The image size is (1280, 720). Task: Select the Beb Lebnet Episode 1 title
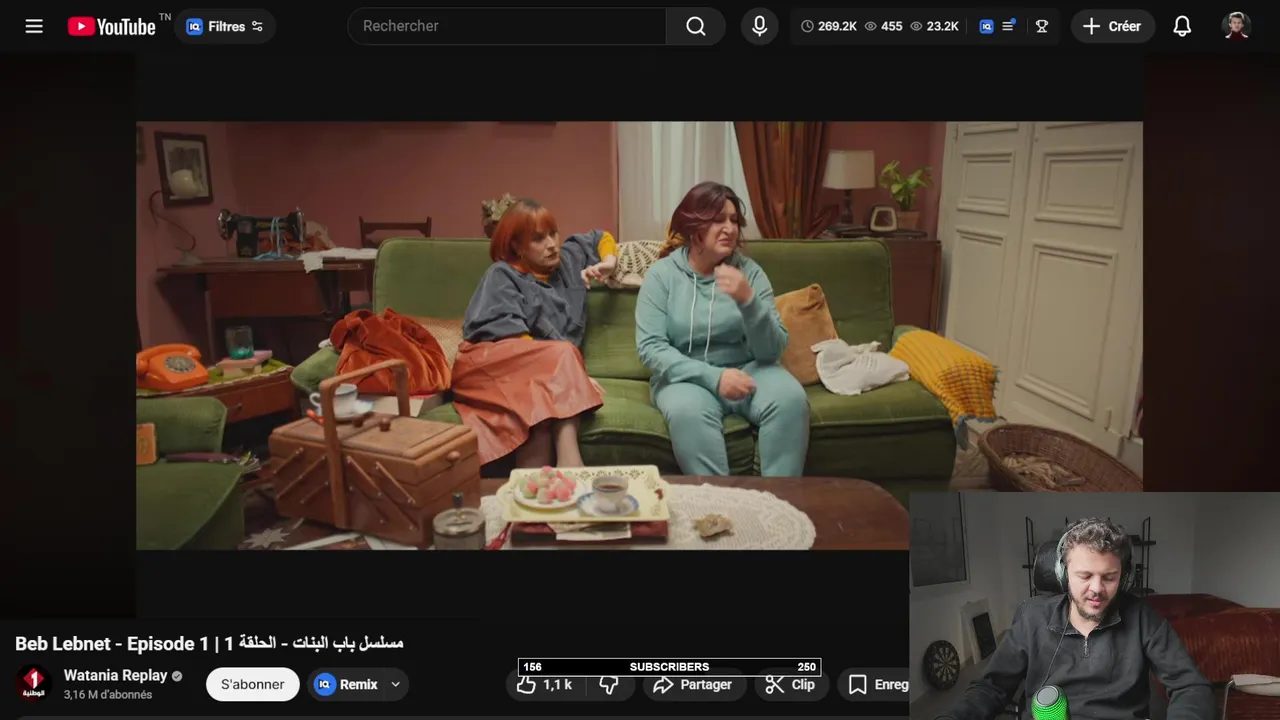[209, 643]
